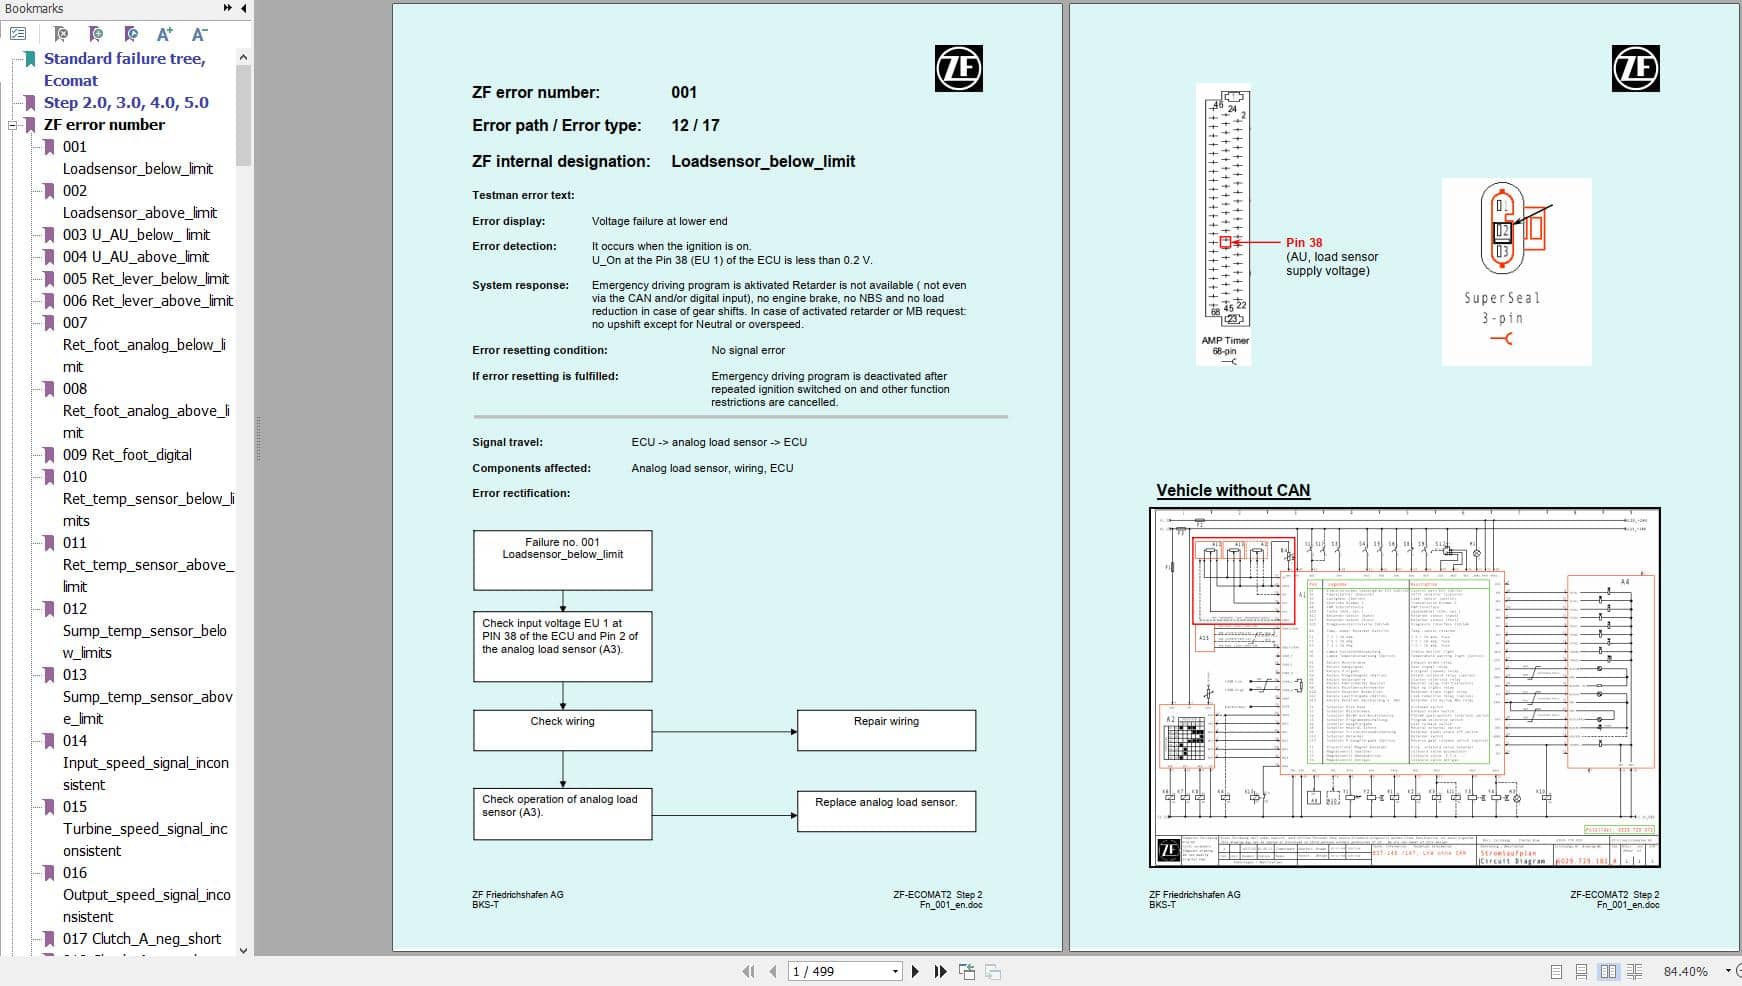Click the teal bookmark icon for Standard failure tree

click(x=30, y=59)
